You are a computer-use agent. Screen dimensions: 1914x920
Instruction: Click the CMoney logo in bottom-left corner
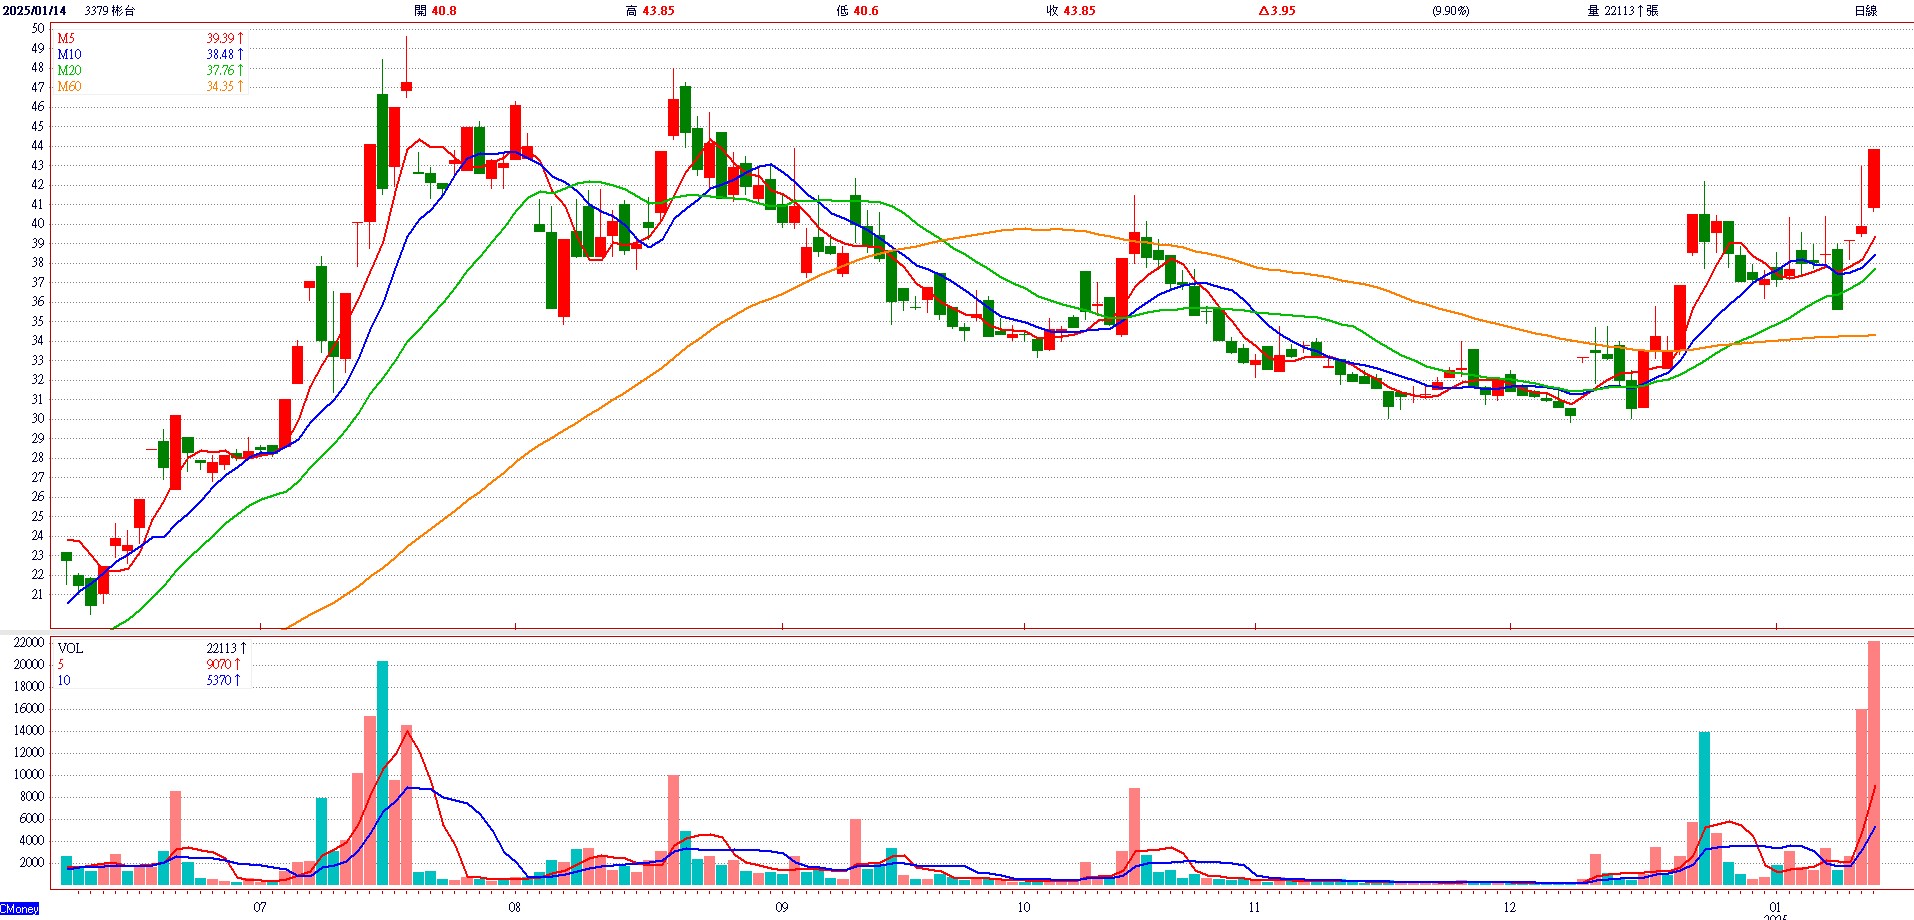pos(20,909)
